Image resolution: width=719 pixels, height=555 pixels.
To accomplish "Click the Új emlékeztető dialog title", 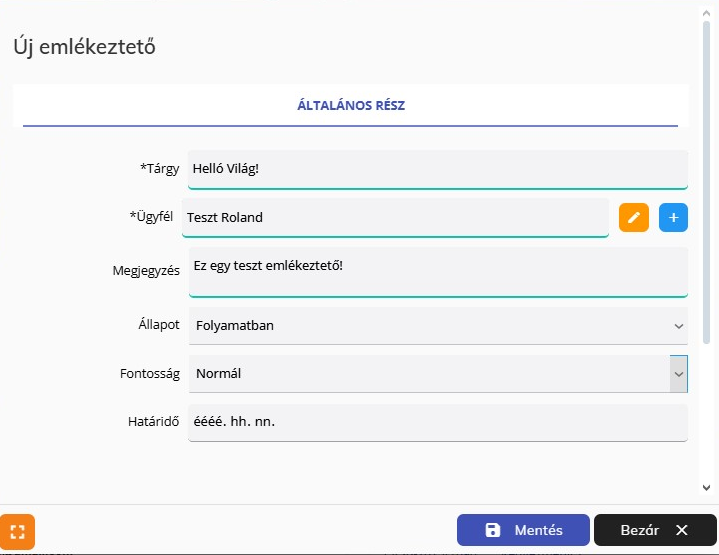I will pyautogui.click(x=84, y=46).
